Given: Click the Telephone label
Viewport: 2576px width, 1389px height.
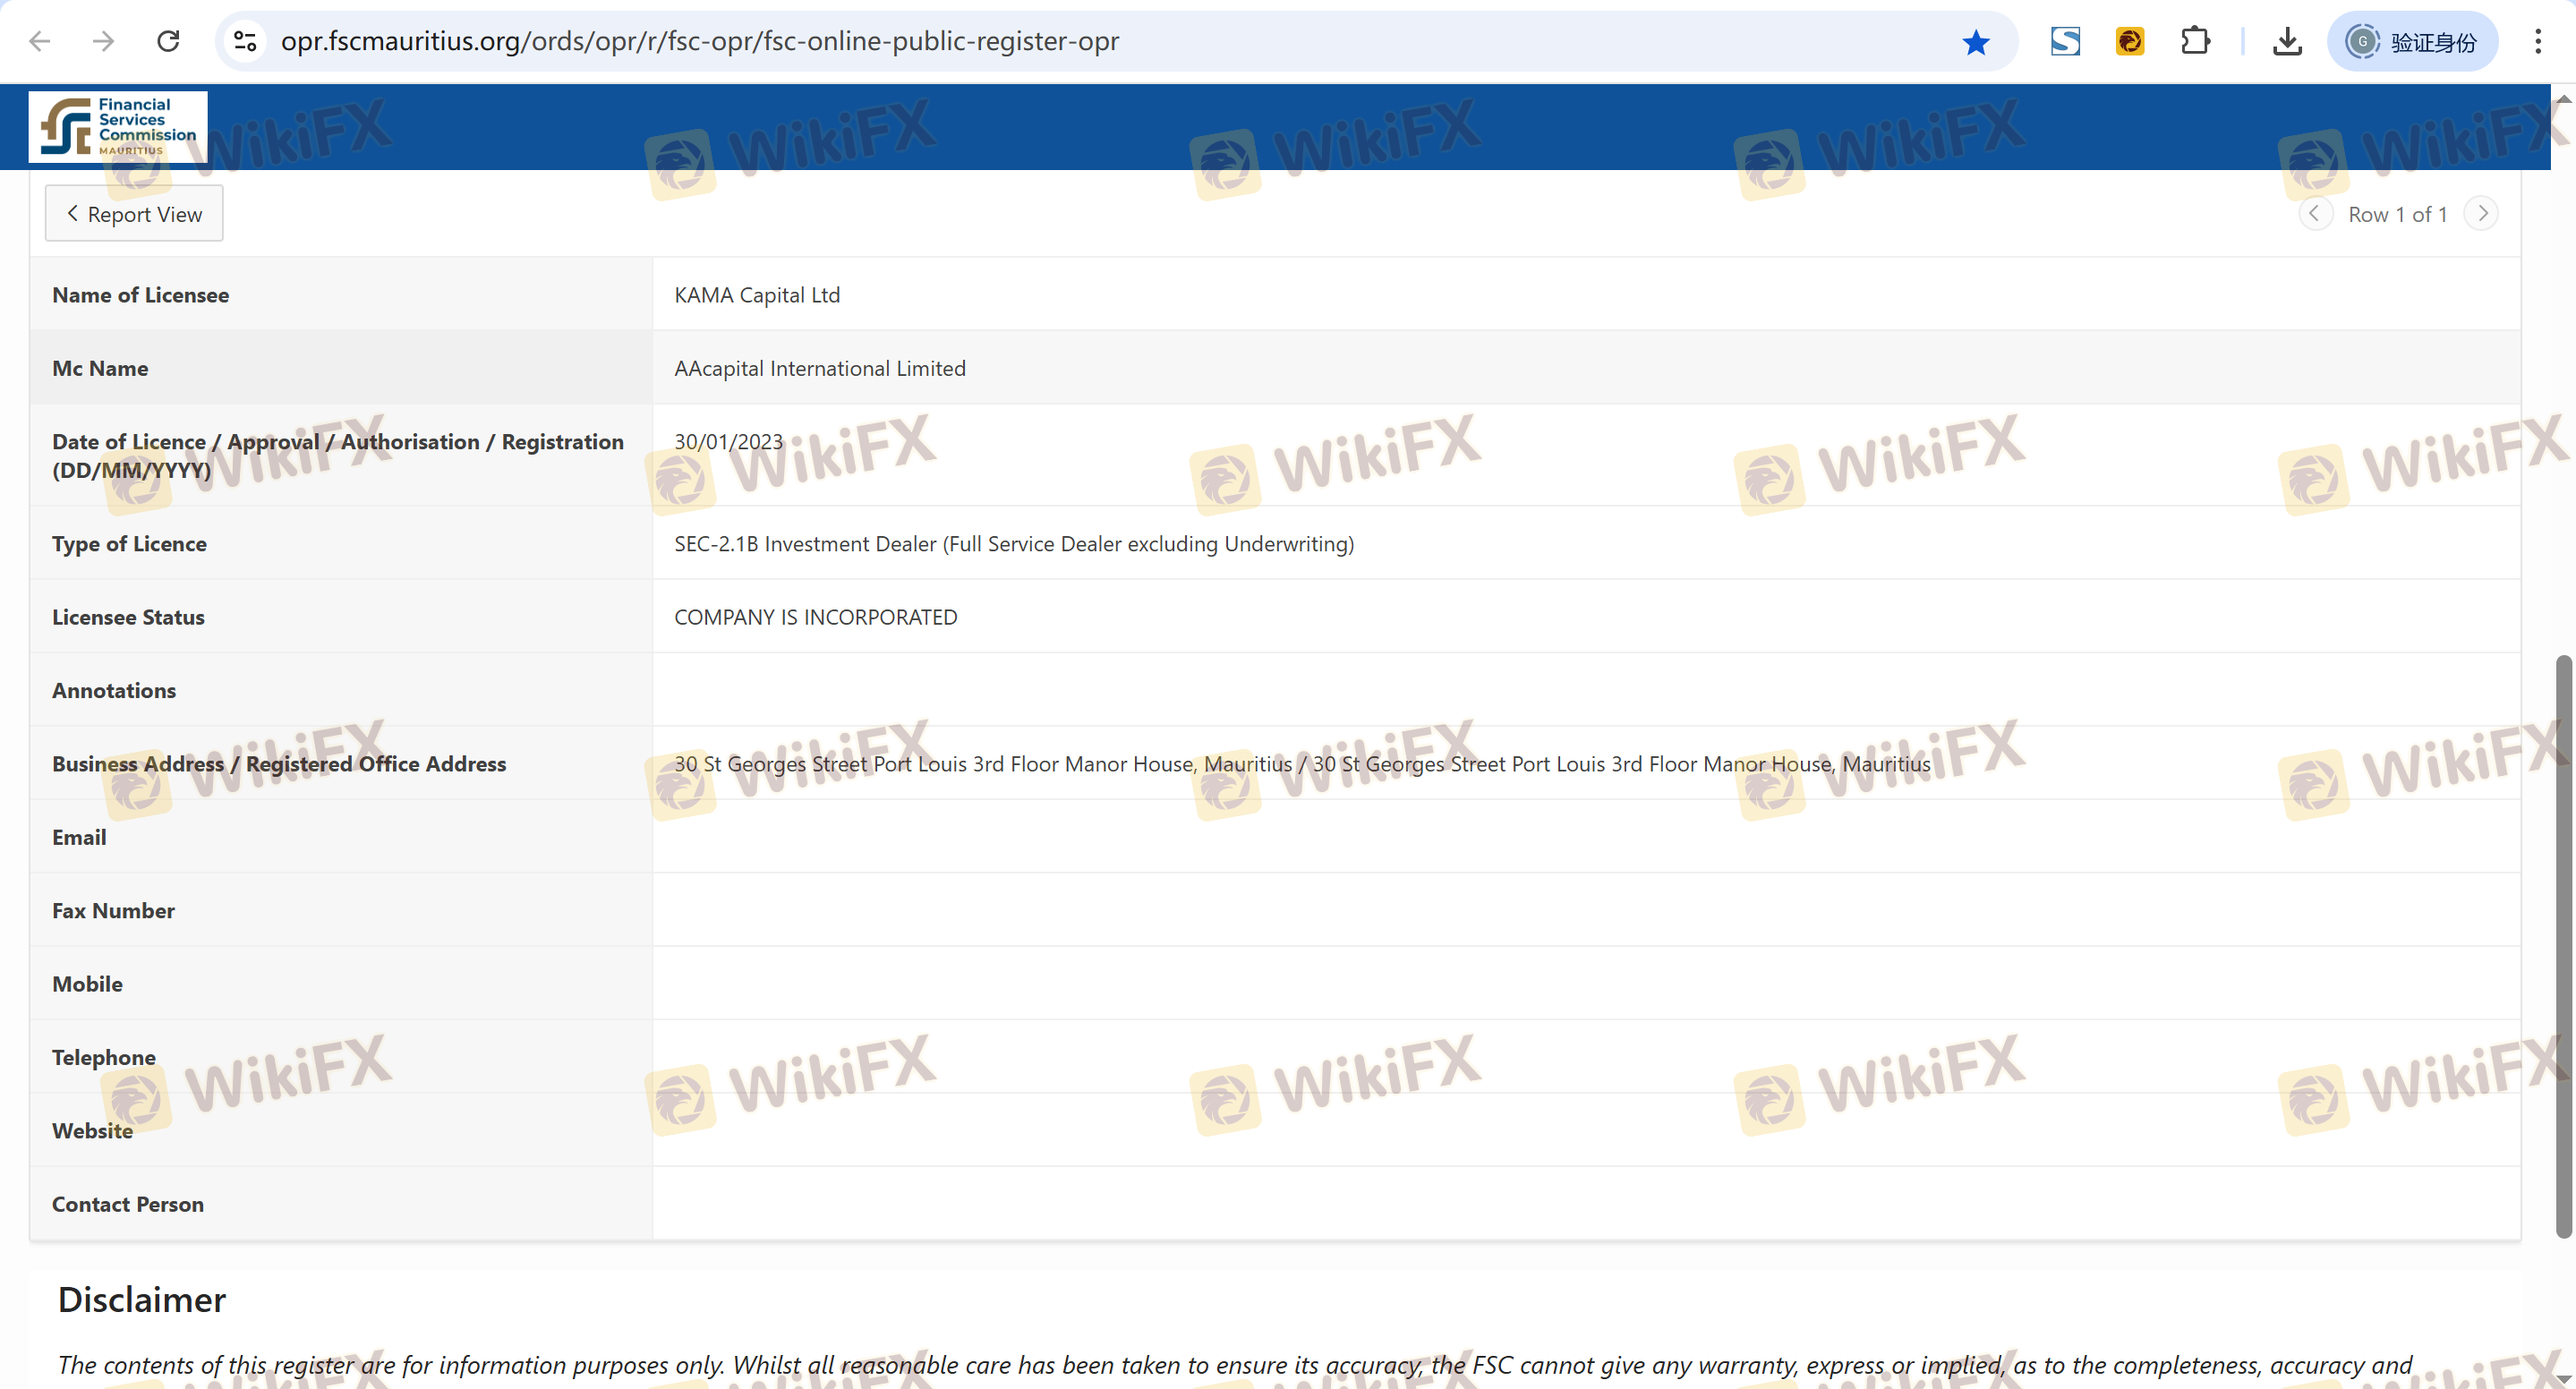Looking at the screenshot, I should (104, 1057).
